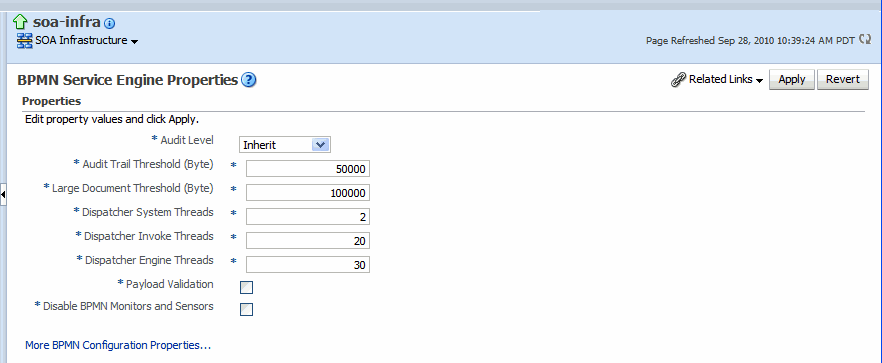
Task: Enable the Payload Validation checkbox
Action: 246,288
